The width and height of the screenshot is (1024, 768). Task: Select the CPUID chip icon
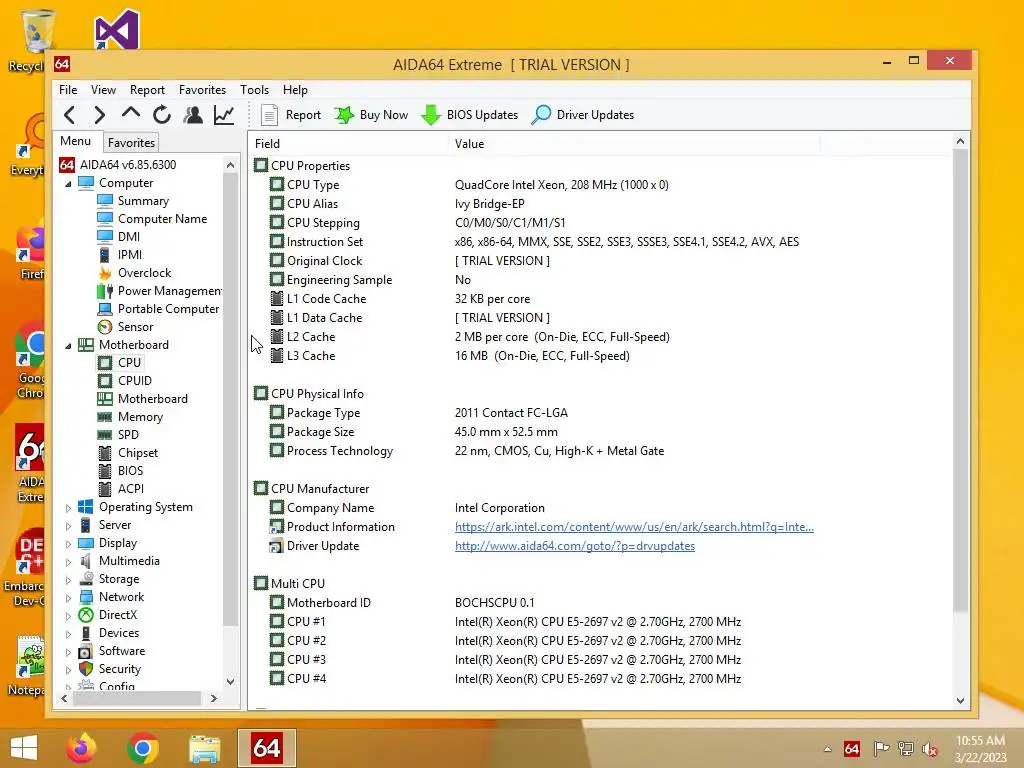(104, 381)
